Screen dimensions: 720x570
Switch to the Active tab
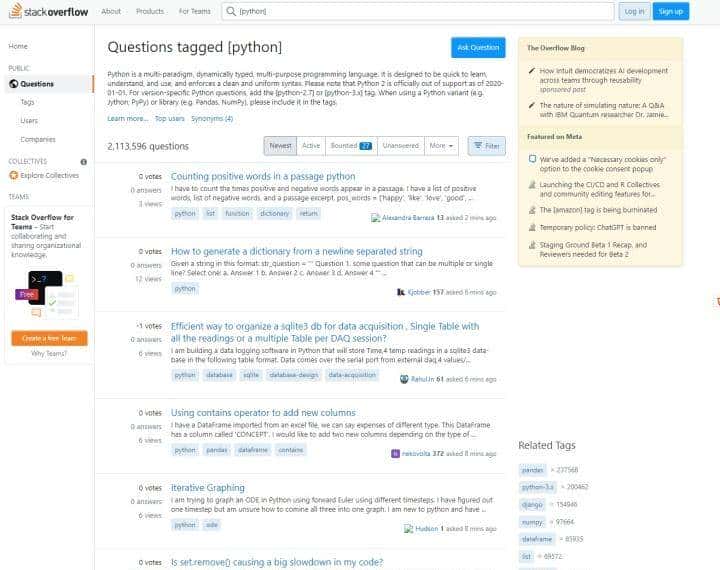(x=311, y=146)
